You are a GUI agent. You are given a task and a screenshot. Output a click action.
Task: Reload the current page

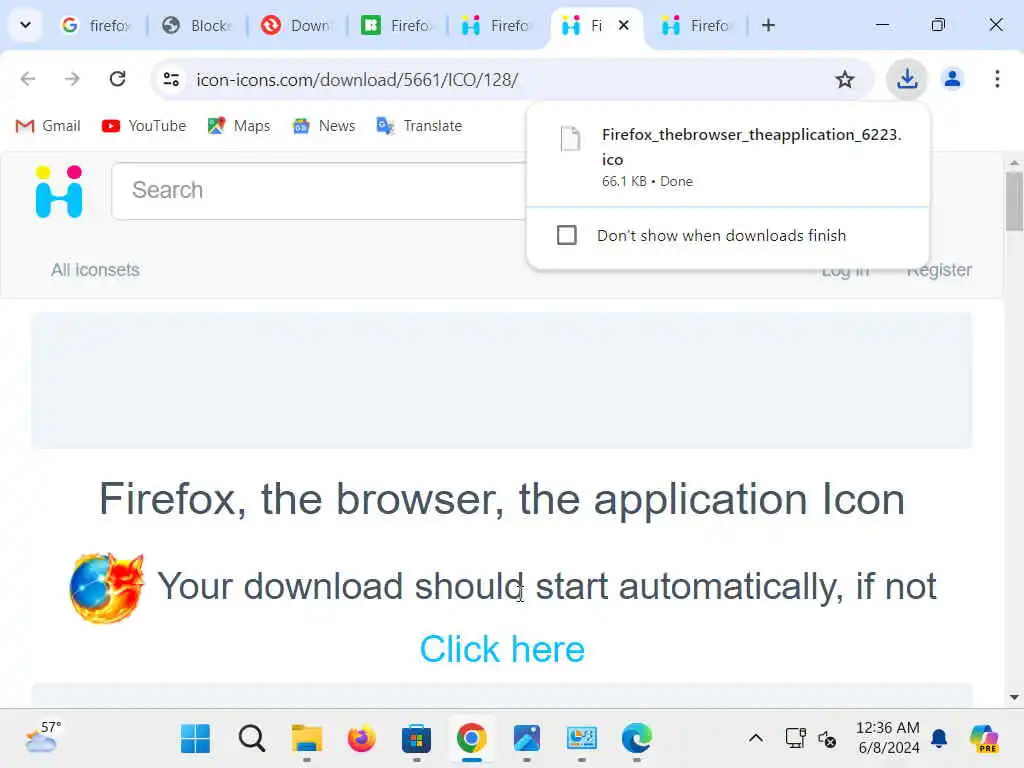(118, 79)
